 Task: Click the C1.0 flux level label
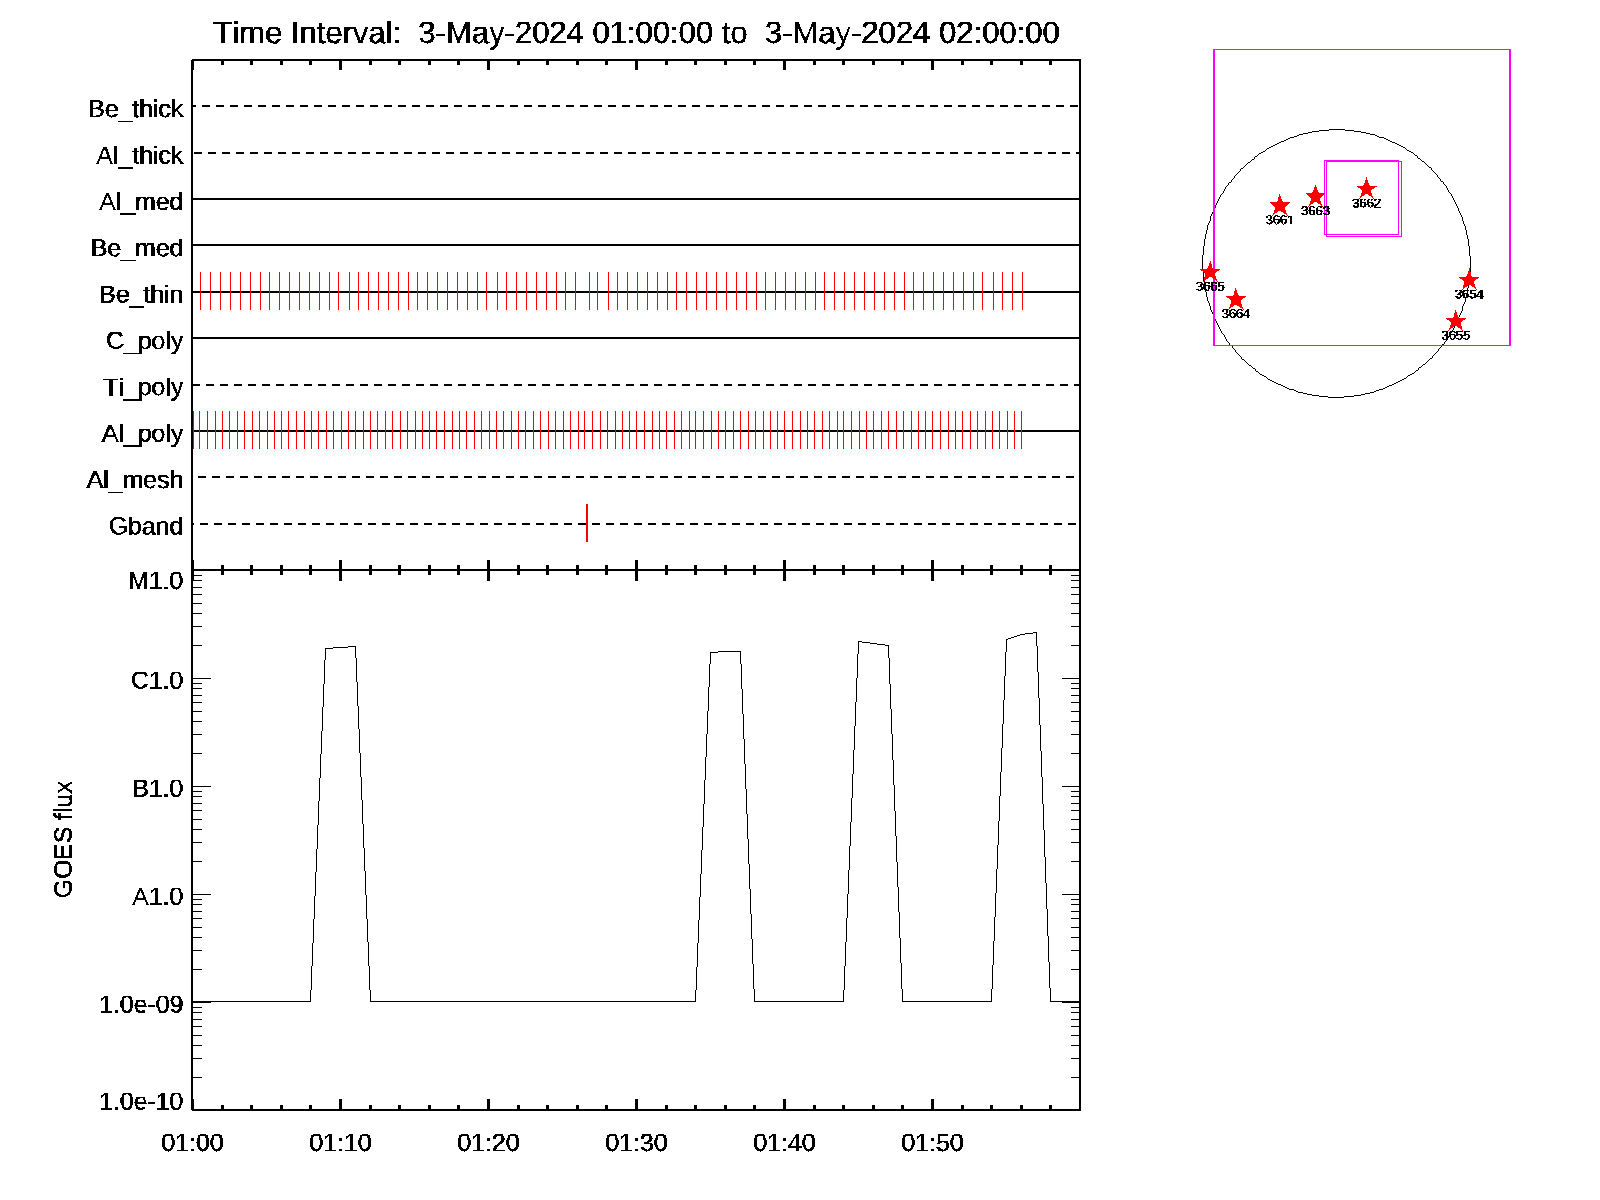pos(157,681)
